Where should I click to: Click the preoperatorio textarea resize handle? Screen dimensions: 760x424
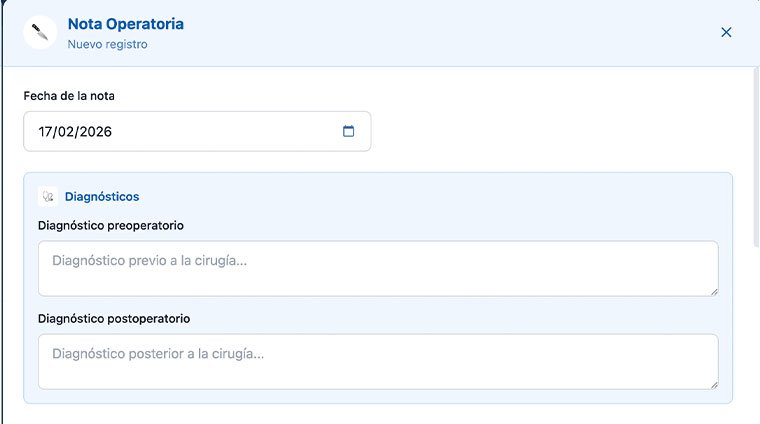tap(713, 291)
